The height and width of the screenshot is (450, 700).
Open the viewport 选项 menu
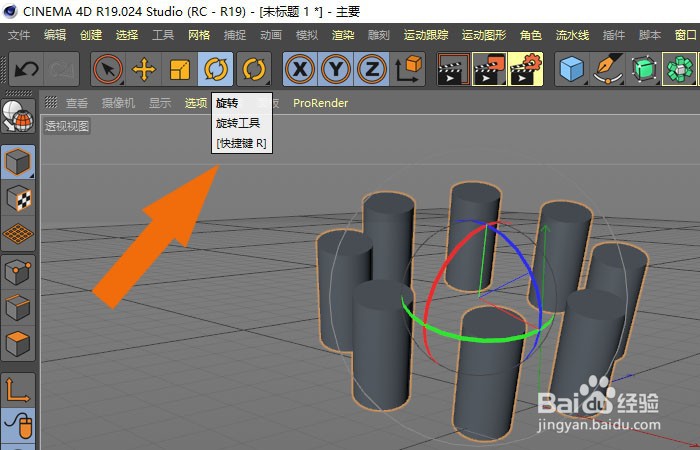pos(196,103)
